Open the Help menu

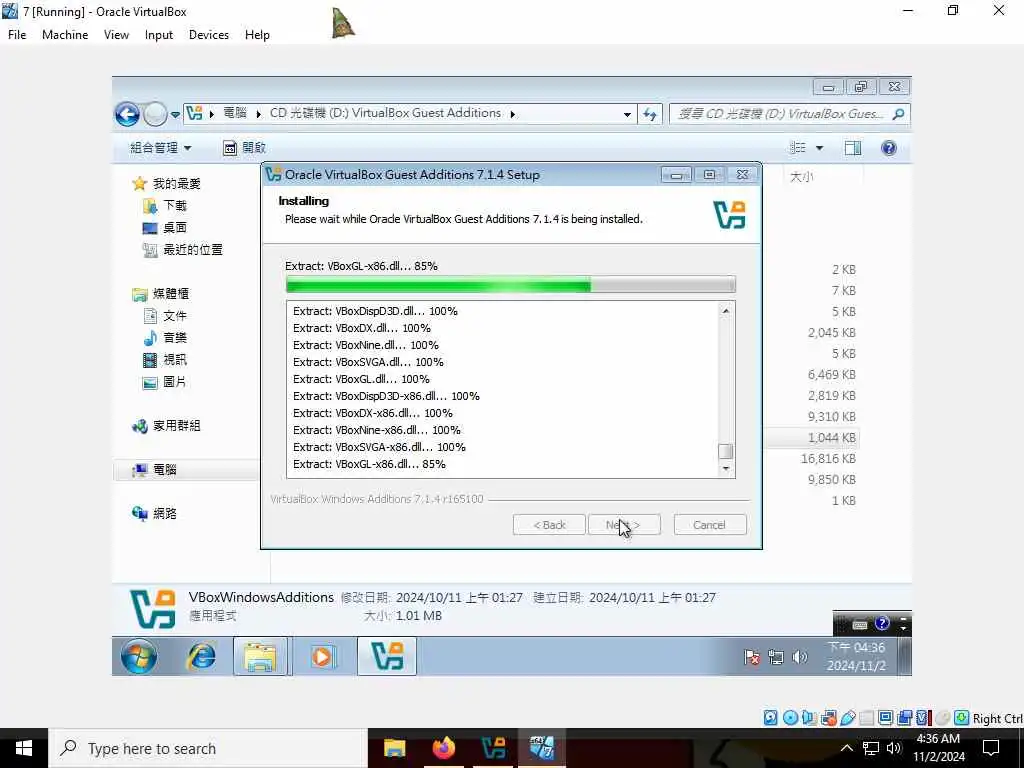[x=257, y=35]
